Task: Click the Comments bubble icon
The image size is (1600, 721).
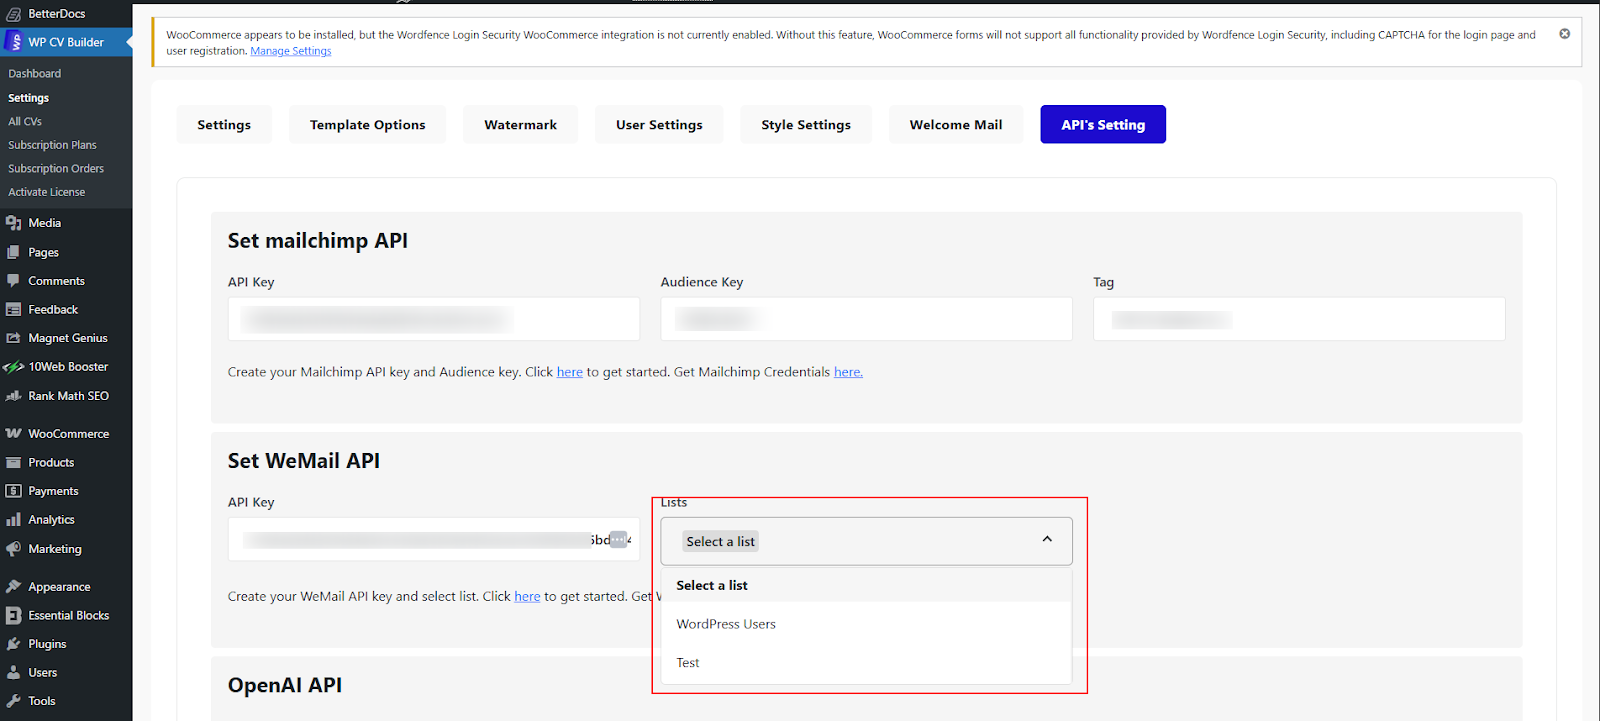Action: point(14,281)
